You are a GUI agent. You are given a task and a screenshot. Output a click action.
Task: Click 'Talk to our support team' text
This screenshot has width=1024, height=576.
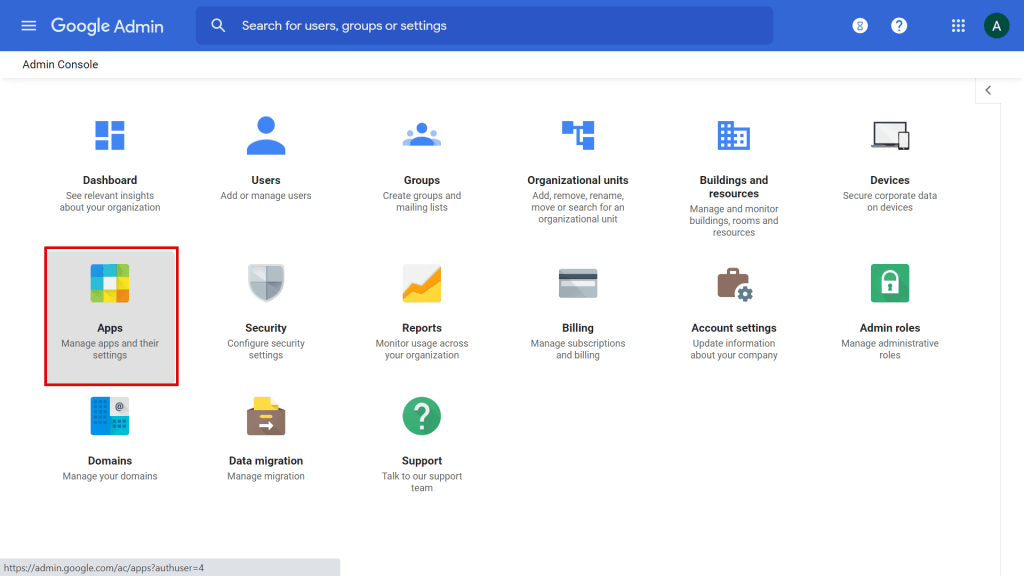point(422,483)
